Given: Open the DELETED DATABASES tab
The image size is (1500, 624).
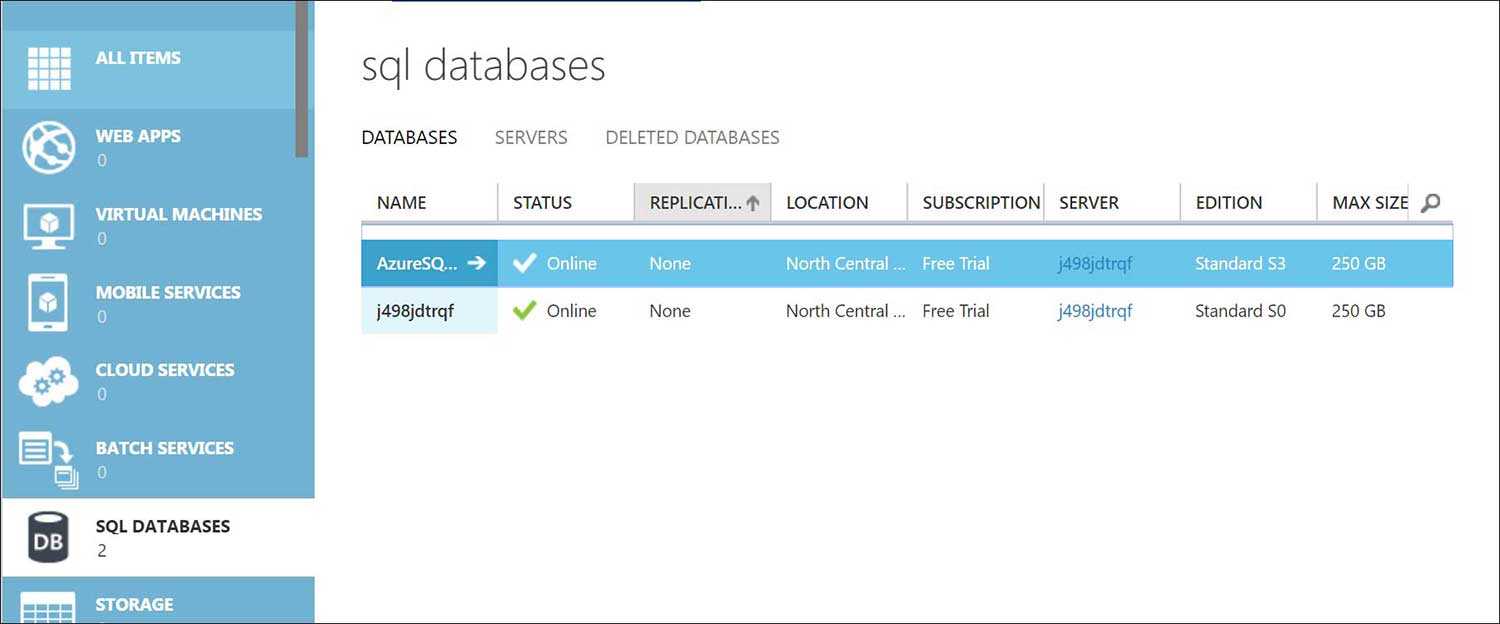Looking at the screenshot, I should [691, 137].
